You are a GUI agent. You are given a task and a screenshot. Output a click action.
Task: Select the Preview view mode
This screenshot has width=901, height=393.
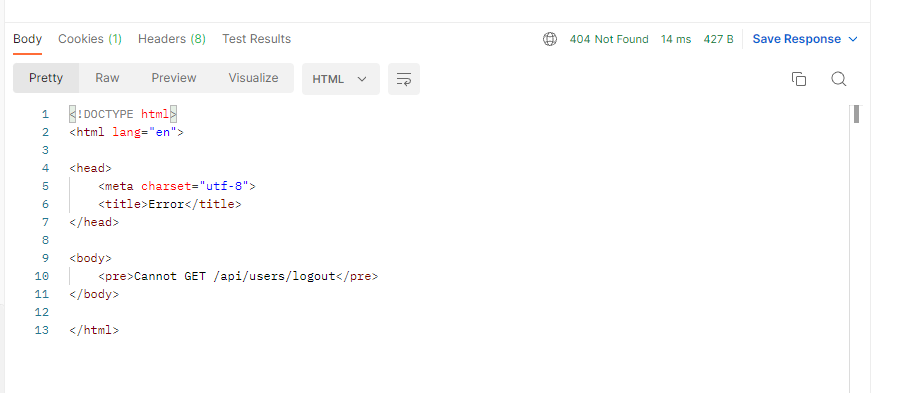click(x=174, y=78)
